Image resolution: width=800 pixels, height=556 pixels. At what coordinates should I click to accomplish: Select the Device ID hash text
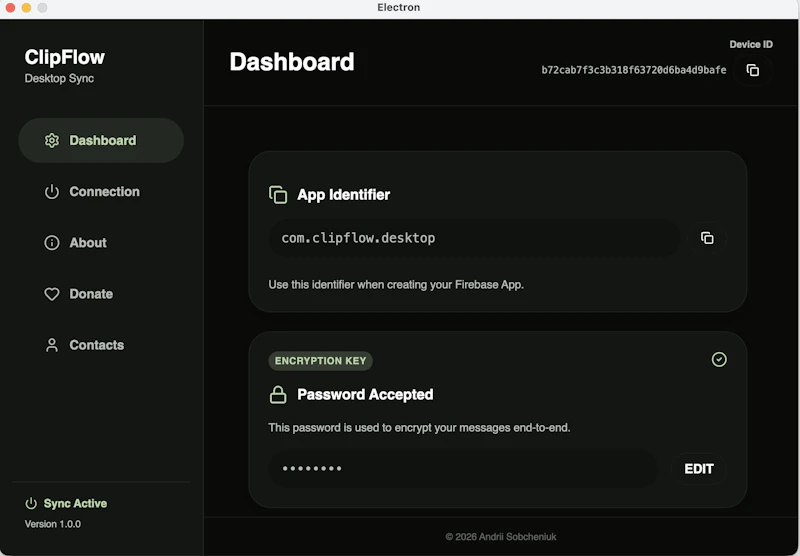pos(634,70)
